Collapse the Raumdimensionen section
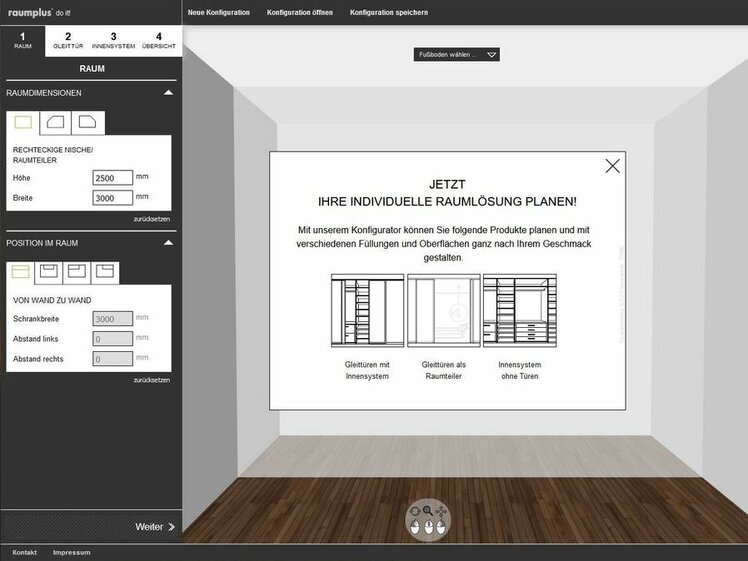This screenshot has height=561, width=748. pyautogui.click(x=168, y=93)
